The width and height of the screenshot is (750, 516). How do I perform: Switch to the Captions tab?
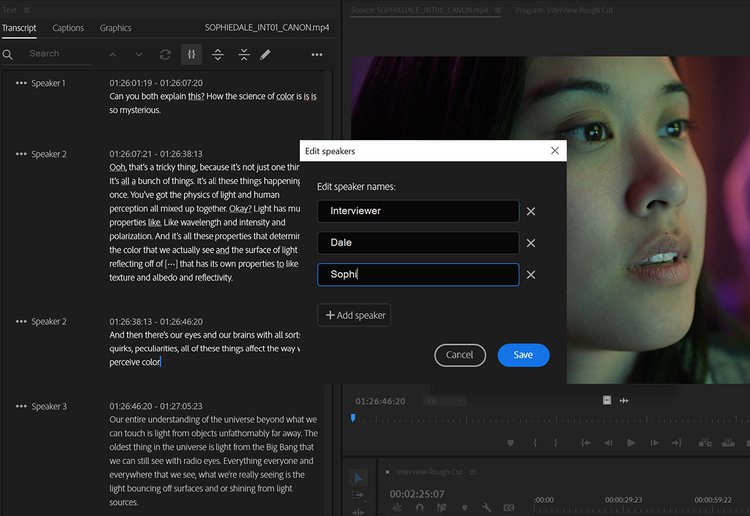click(x=68, y=28)
